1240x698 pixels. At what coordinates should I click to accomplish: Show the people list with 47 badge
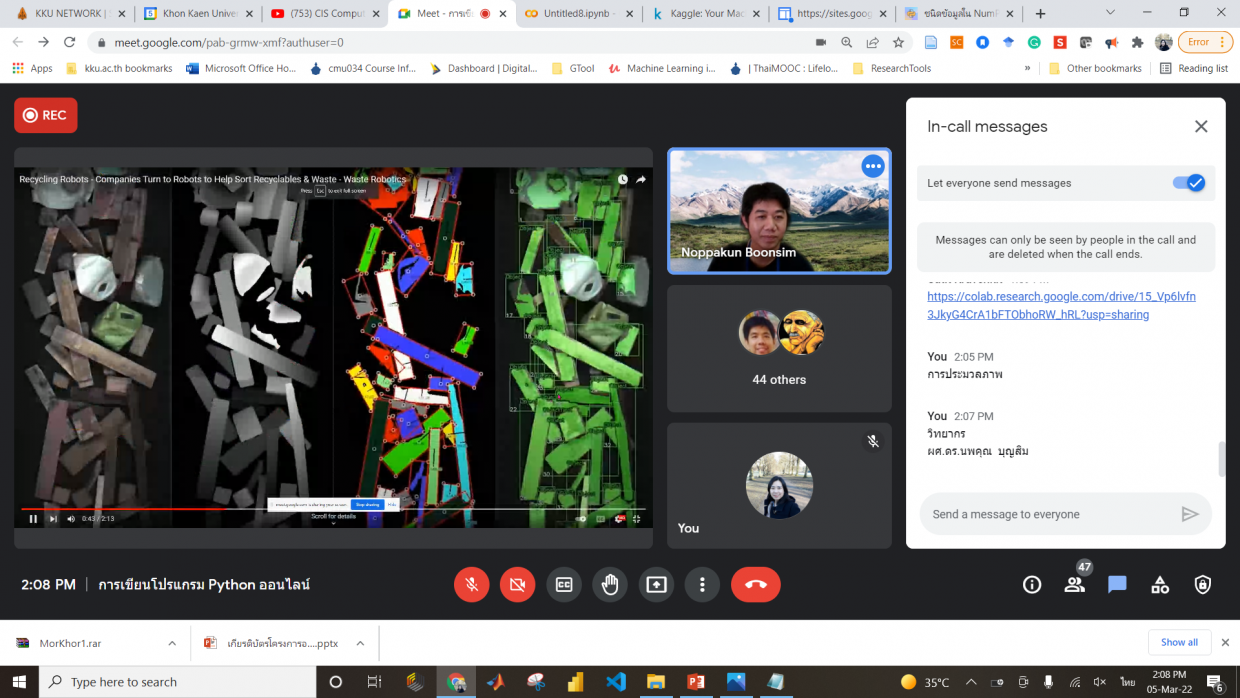1075,585
